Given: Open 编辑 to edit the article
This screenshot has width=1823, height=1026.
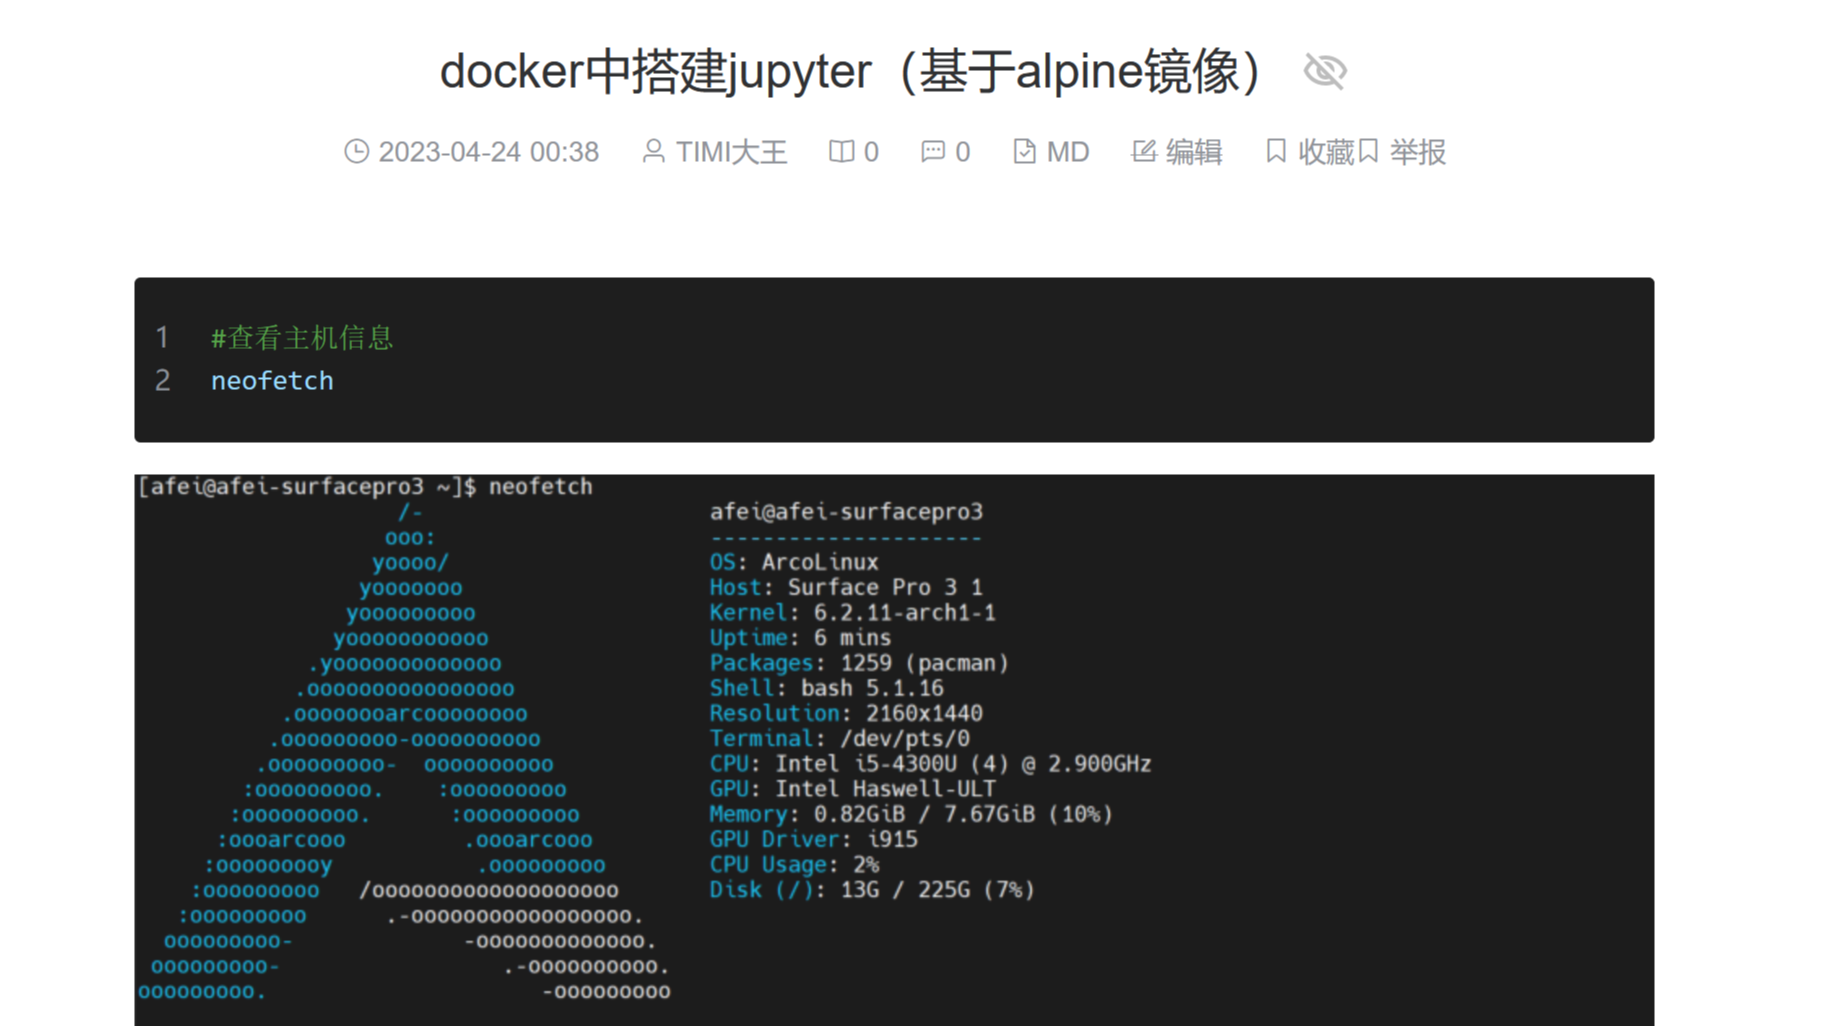Looking at the screenshot, I should [x=1194, y=152].
